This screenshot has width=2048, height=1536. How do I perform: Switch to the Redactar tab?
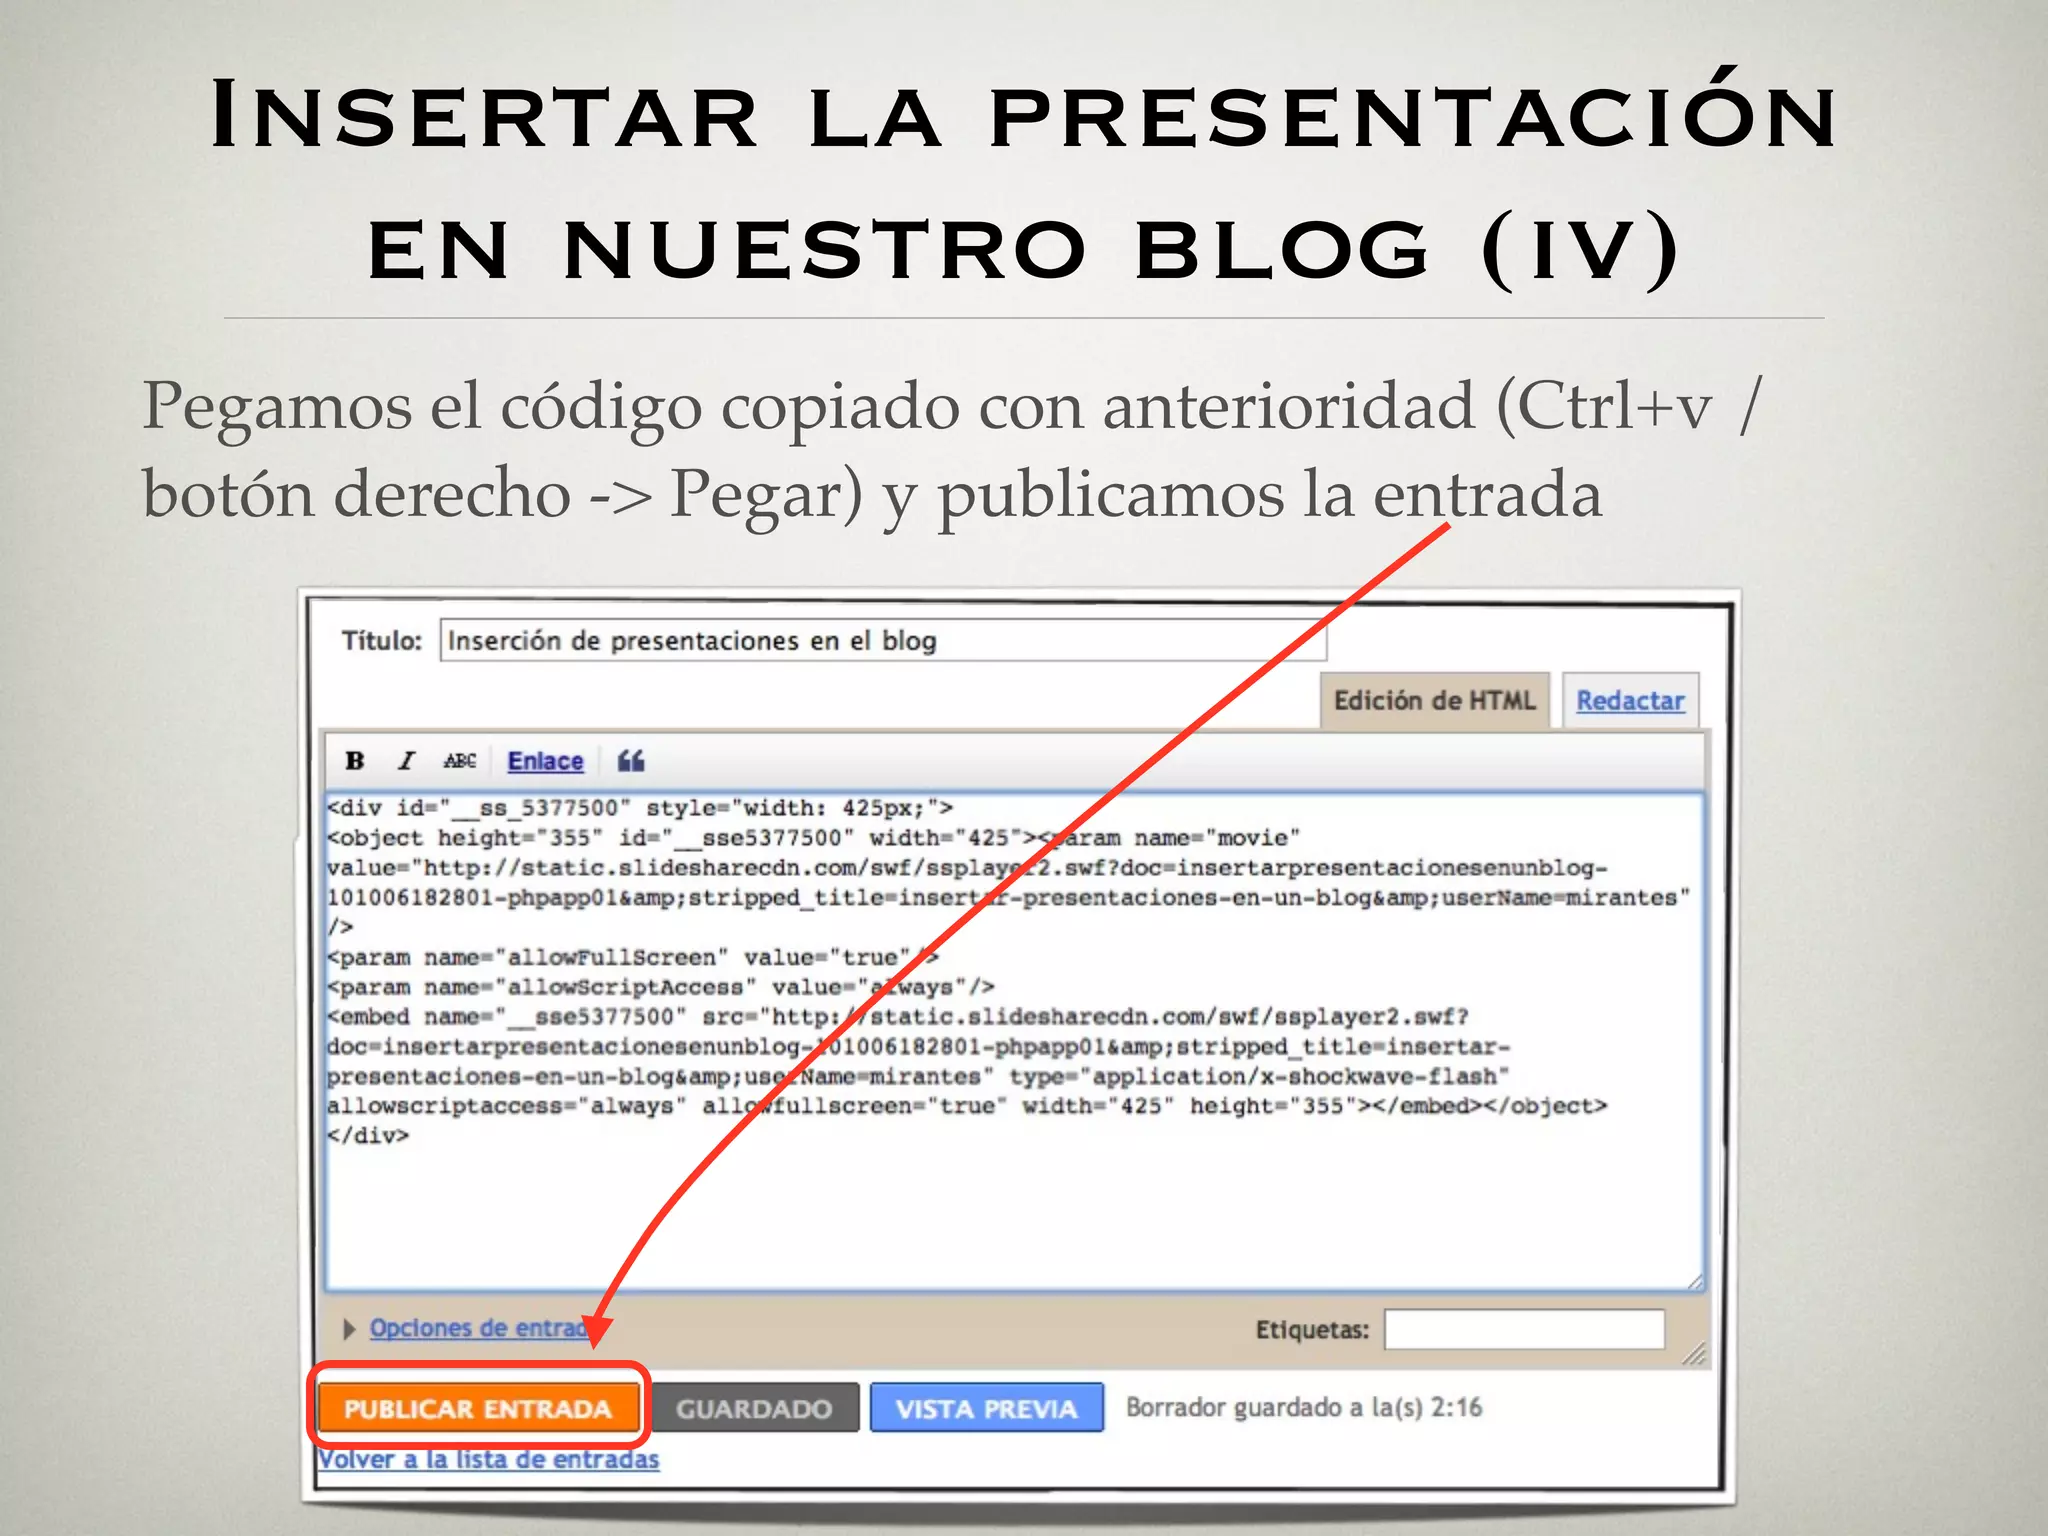point(1630,700)
